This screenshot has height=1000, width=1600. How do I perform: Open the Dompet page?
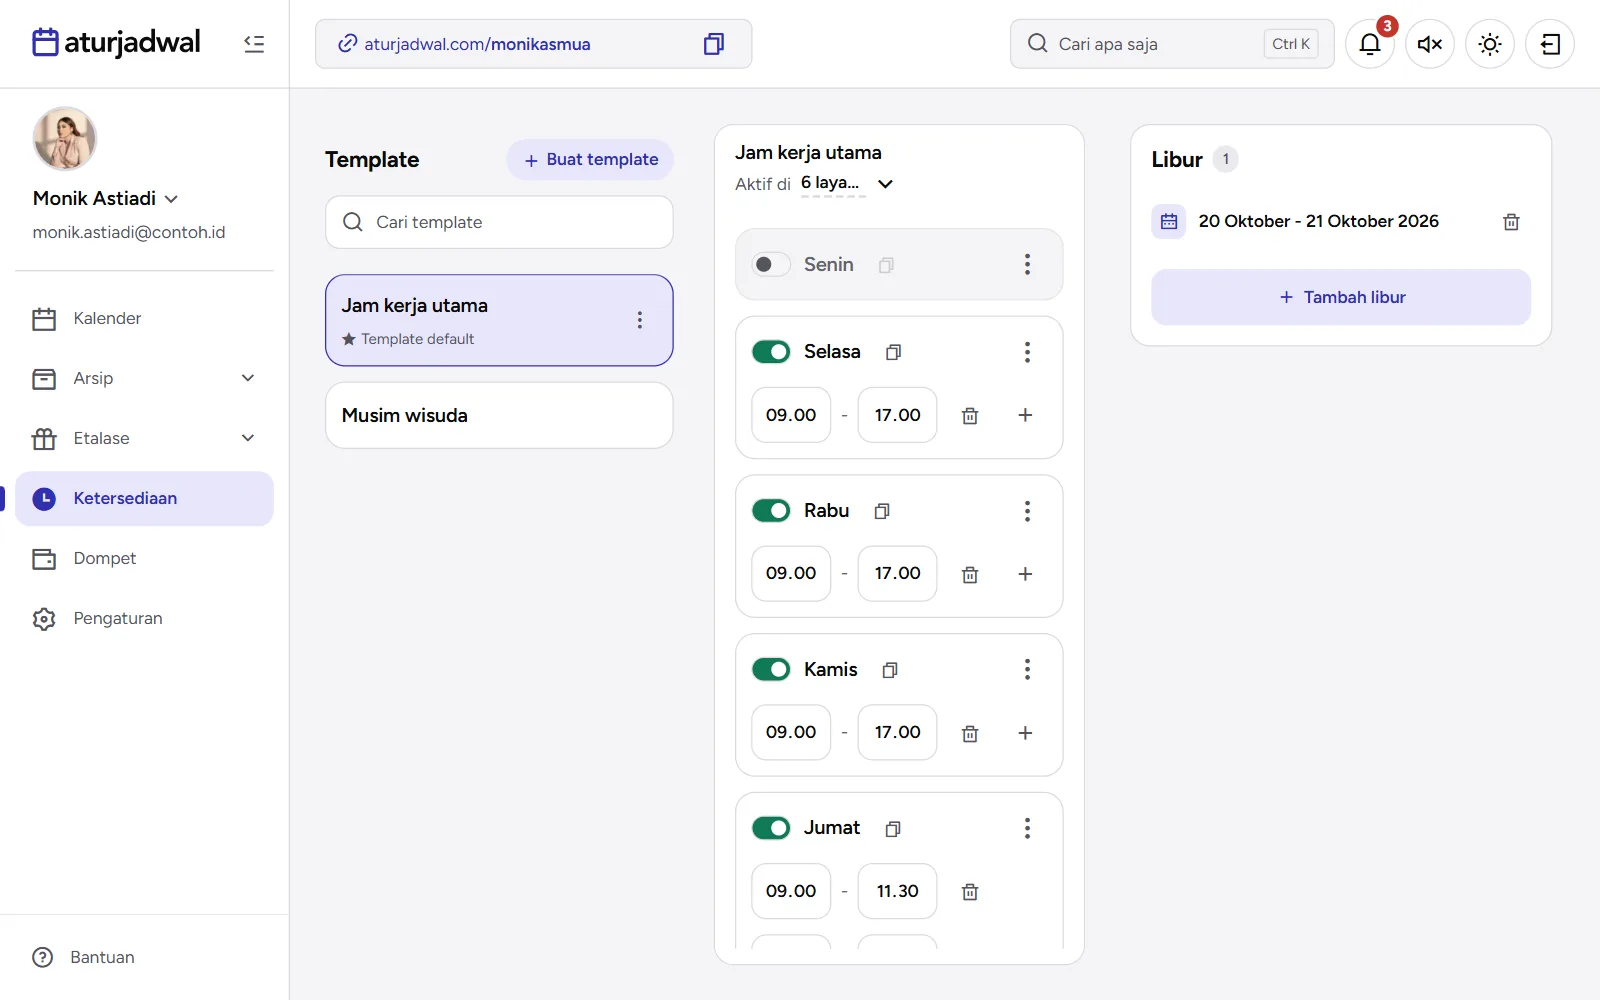tap(144, 558)
